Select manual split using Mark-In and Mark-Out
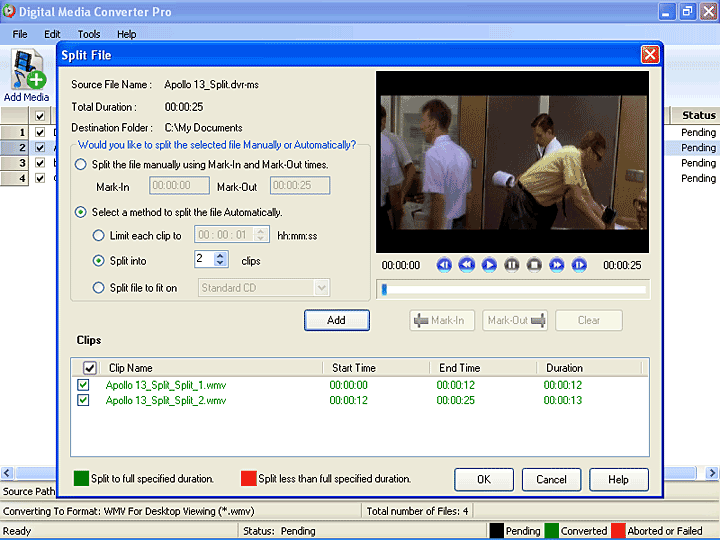The image size is (720, 540). pyautogui.click(x=81, y=164)
